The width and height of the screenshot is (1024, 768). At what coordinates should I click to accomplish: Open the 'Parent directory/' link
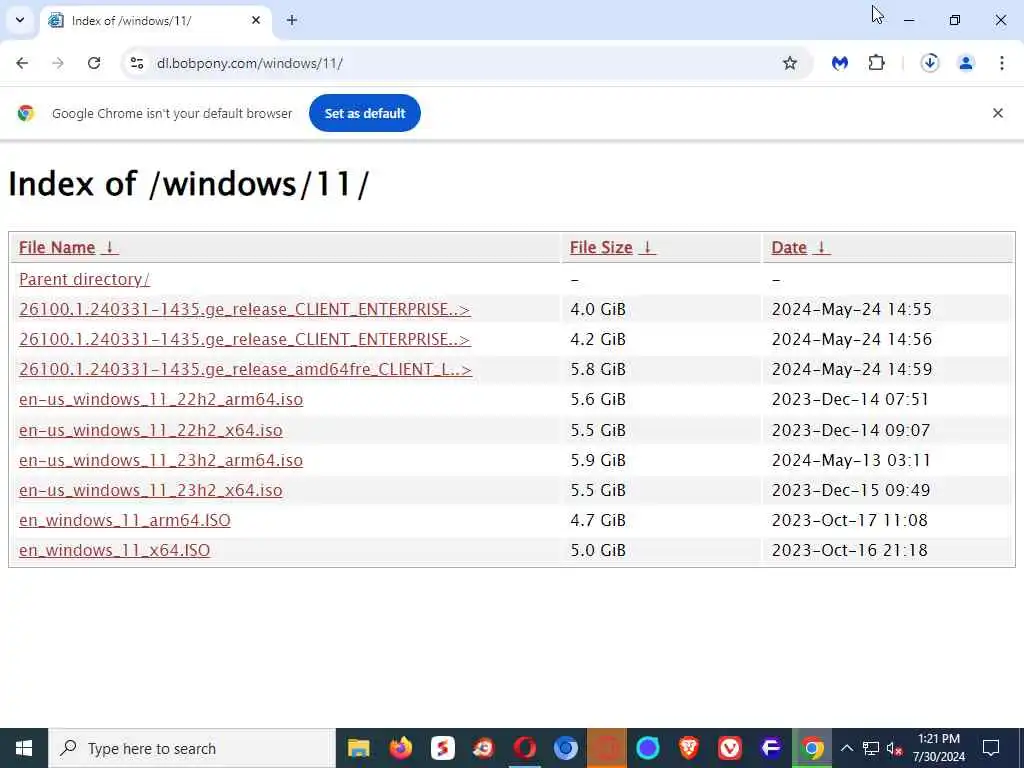(x=84, y=279)
